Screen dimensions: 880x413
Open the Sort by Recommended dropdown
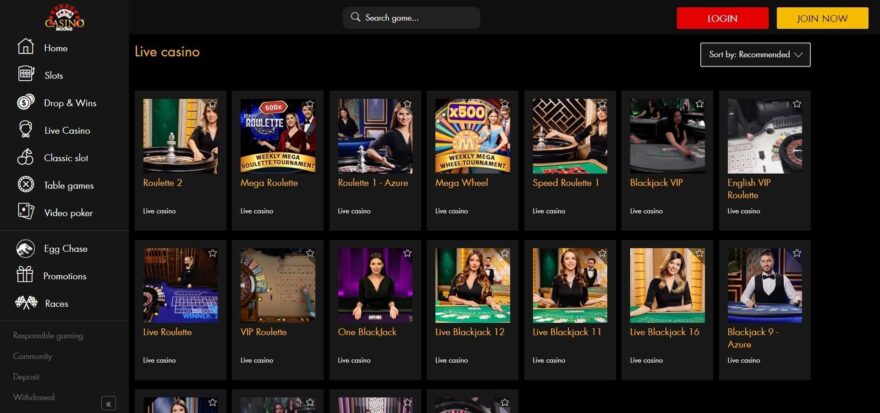pos(755,54)
